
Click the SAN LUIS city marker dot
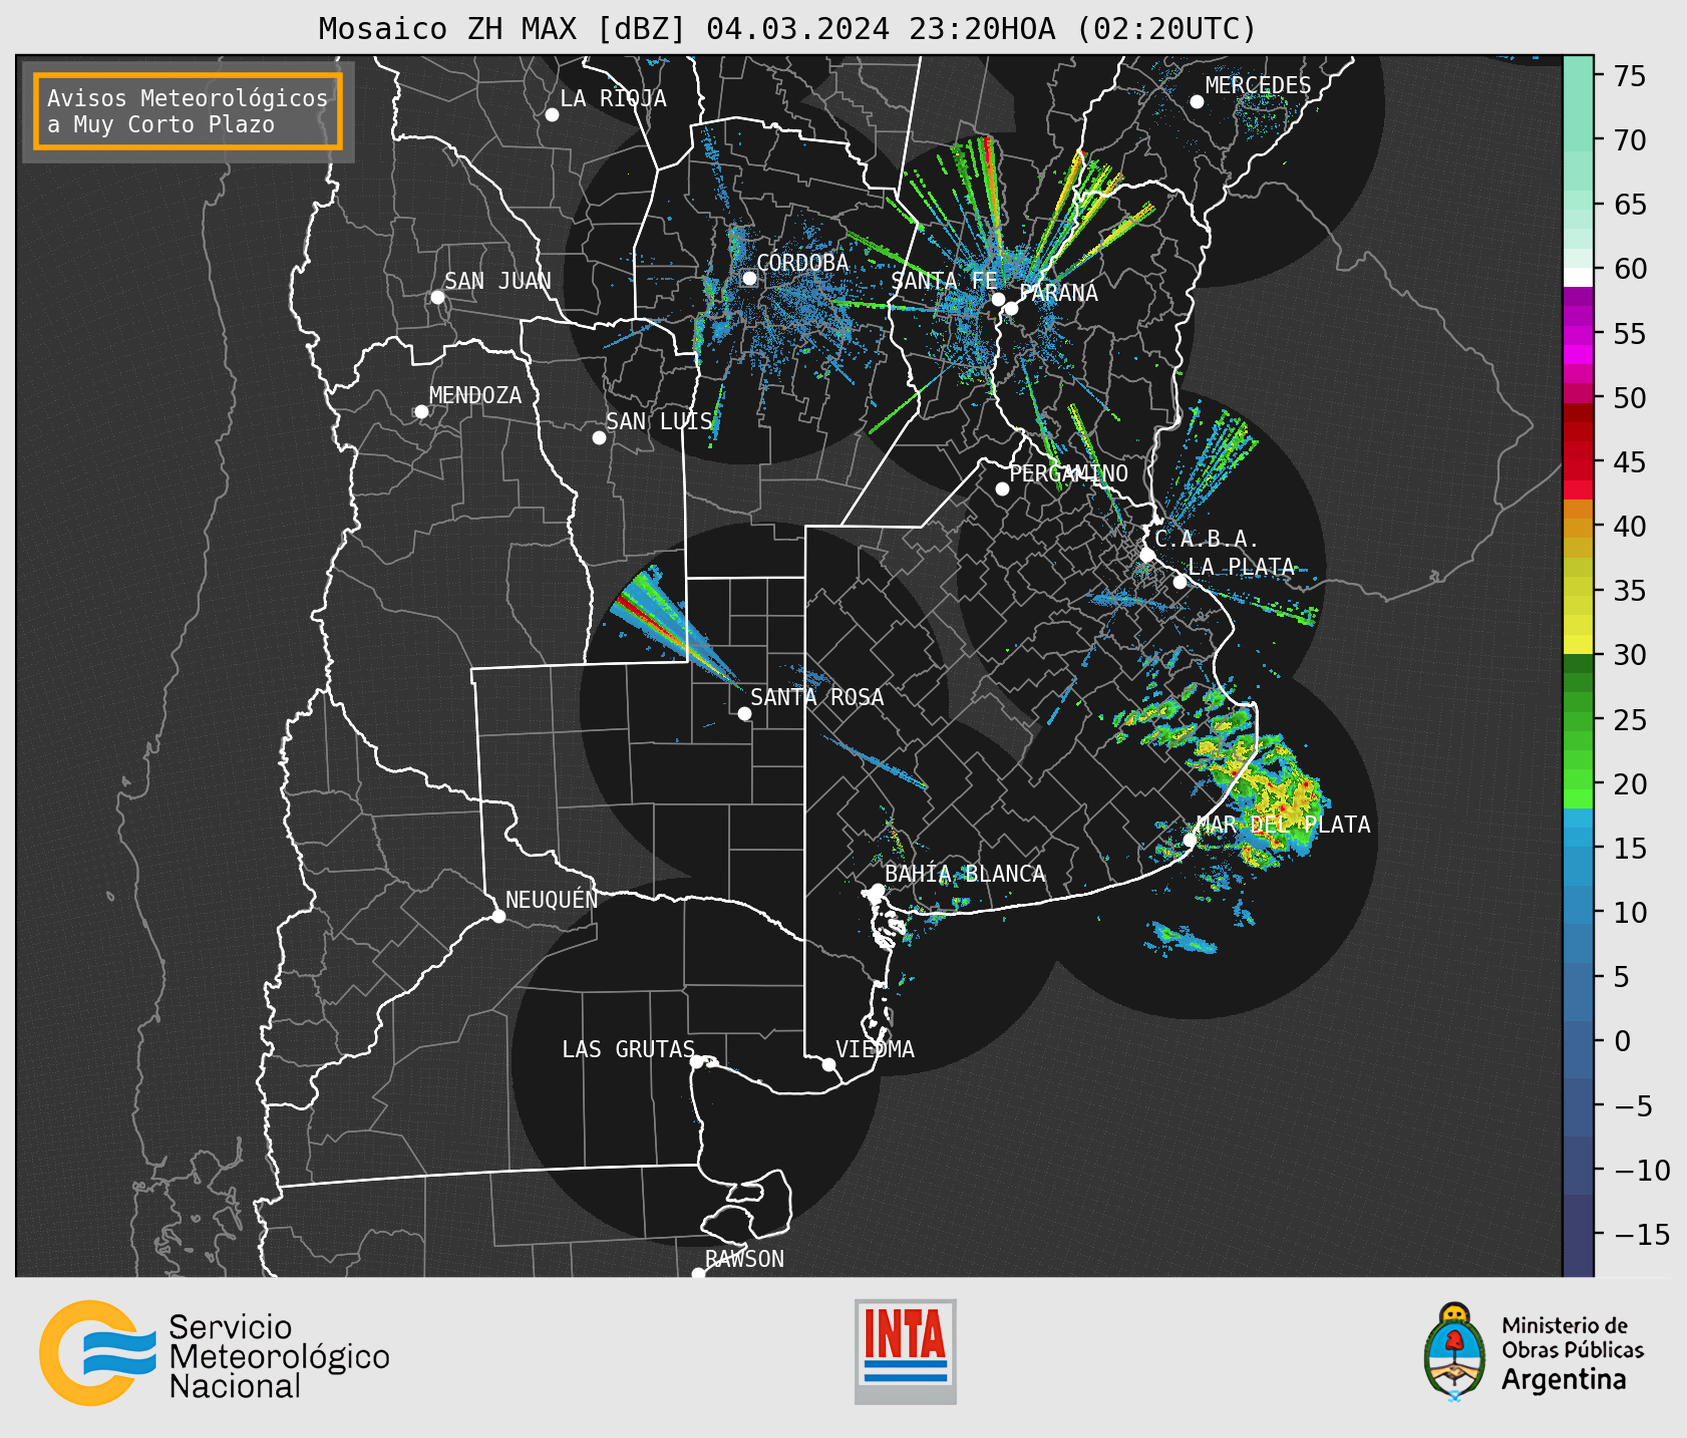[599, 438]
